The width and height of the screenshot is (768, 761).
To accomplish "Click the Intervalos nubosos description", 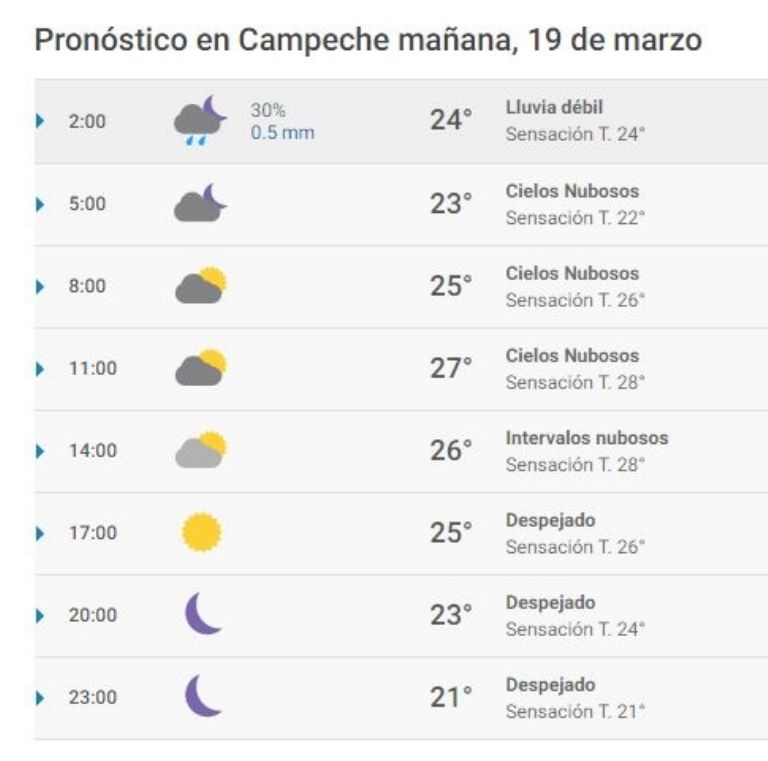I will coord(587,438).
